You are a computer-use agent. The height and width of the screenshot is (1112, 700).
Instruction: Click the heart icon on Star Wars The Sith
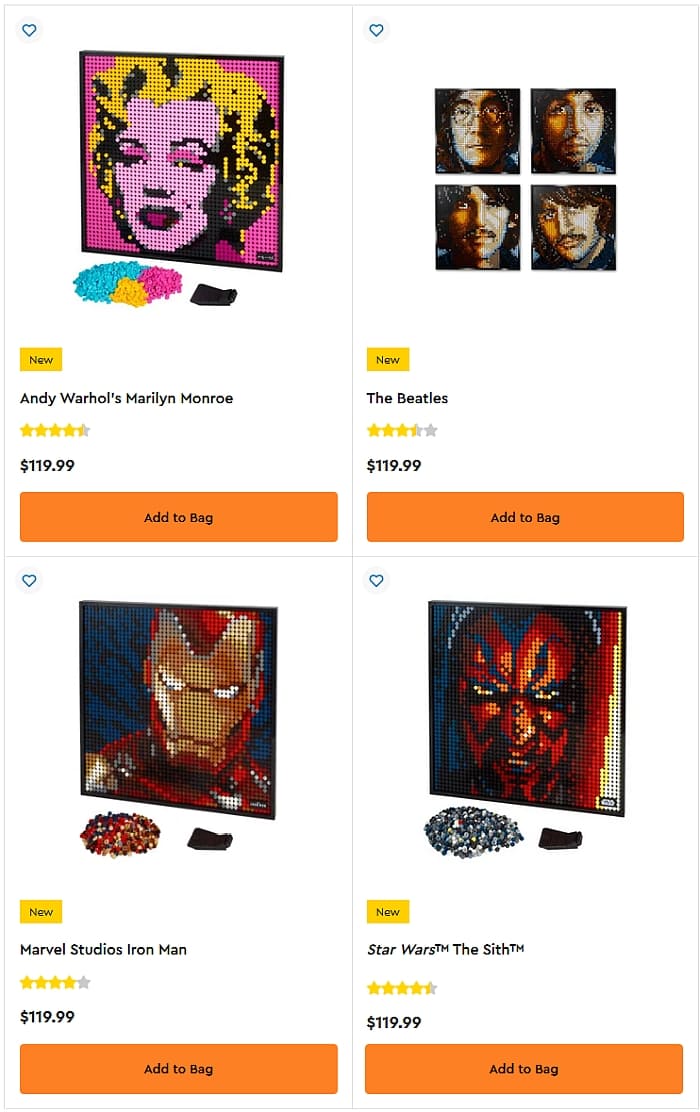pyautogui.click(x=376, y=580)
